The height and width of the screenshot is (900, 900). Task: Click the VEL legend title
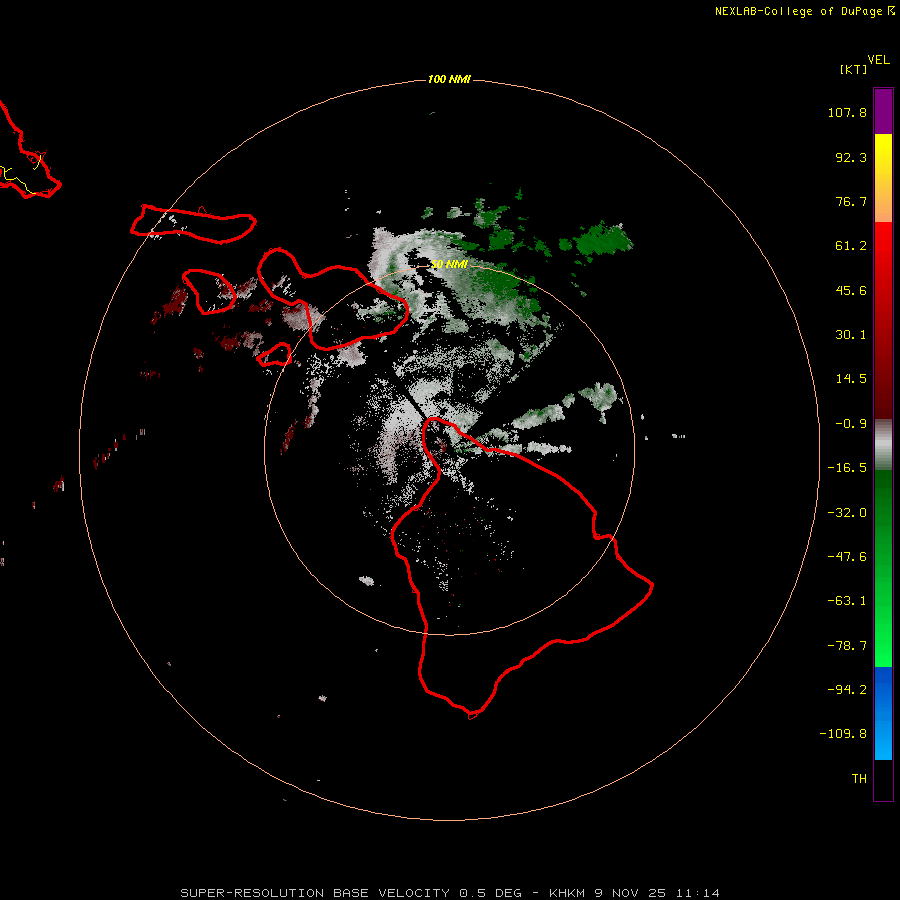pyautogui.click(x=879, y=60)
